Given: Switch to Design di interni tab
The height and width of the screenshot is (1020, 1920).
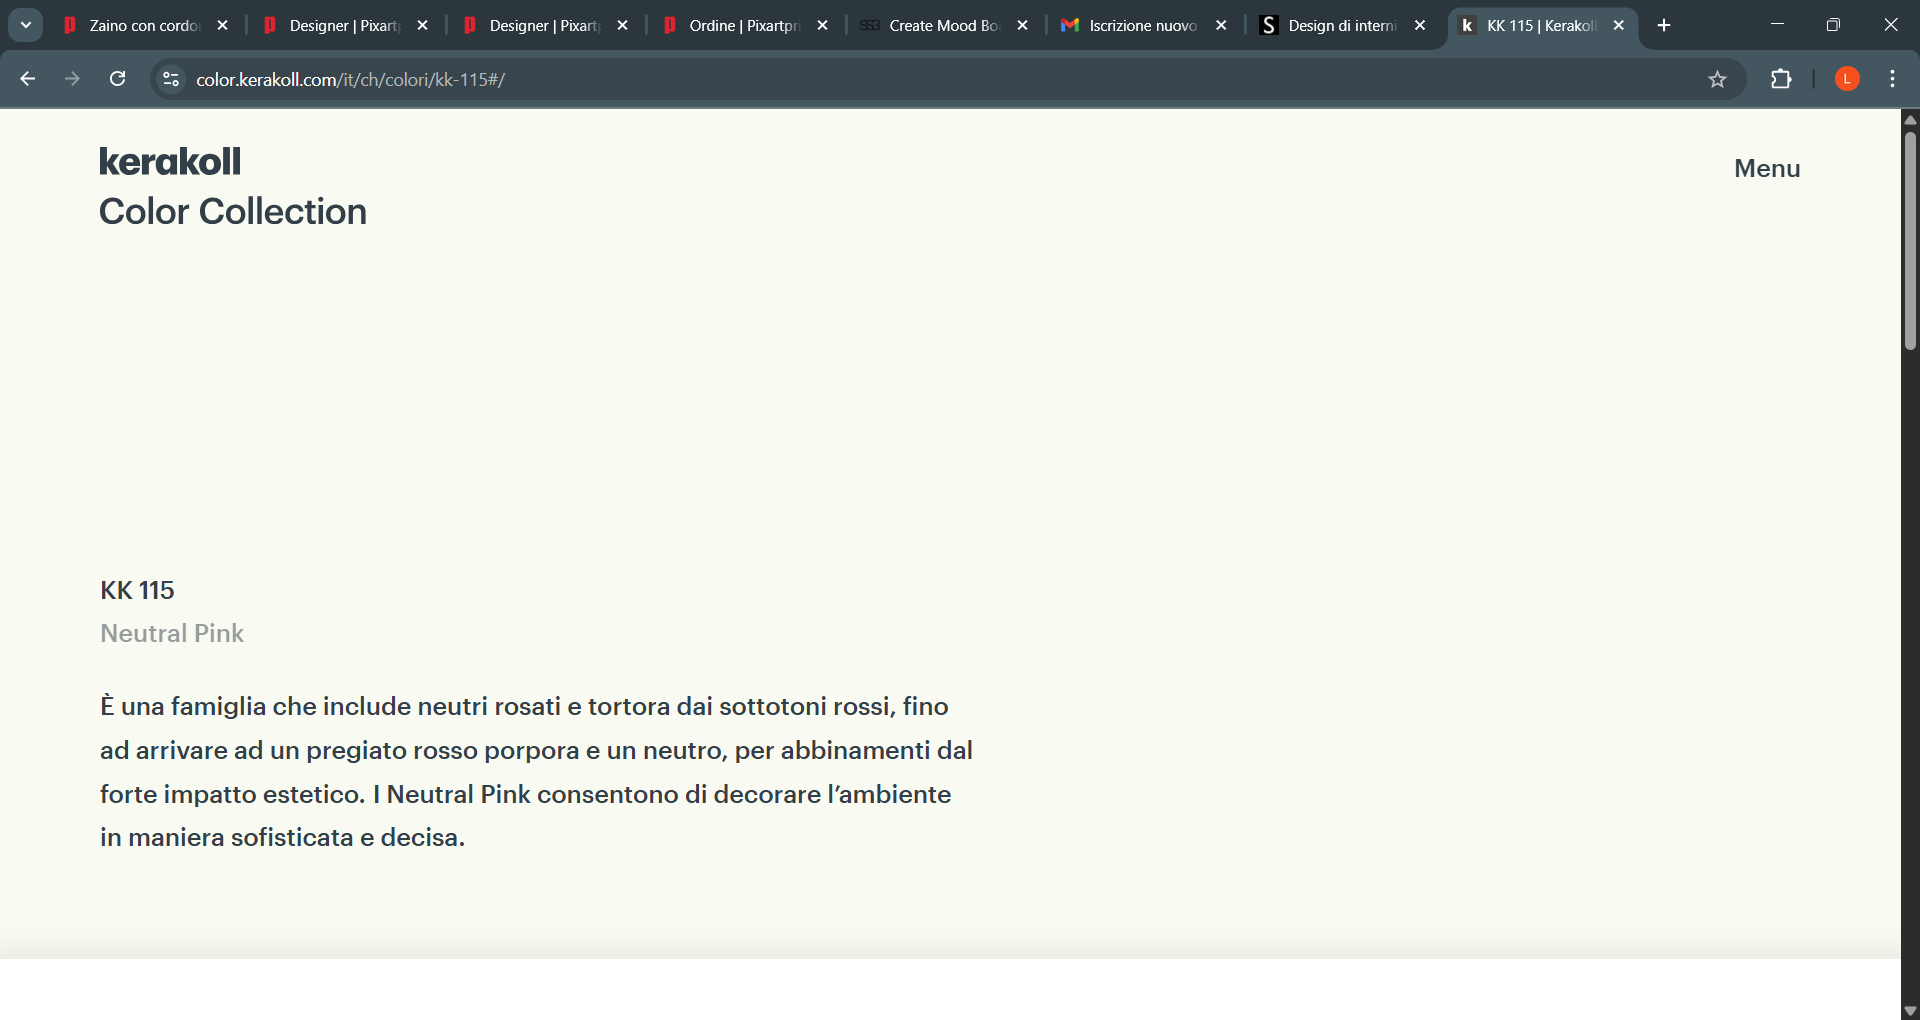Looking at the screenshot, I should tap(1341, 25).
